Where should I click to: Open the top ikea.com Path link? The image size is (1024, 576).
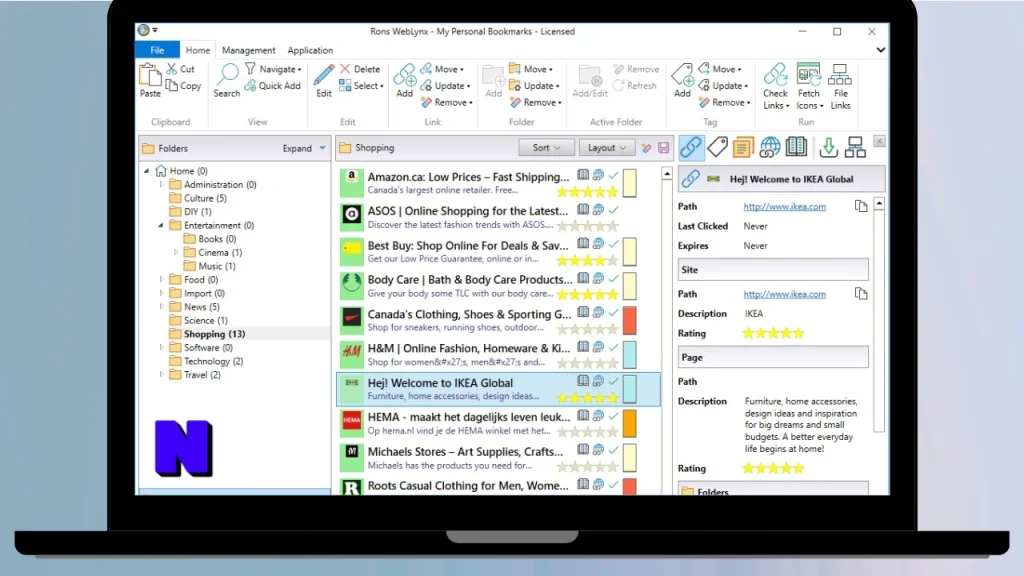784,206
